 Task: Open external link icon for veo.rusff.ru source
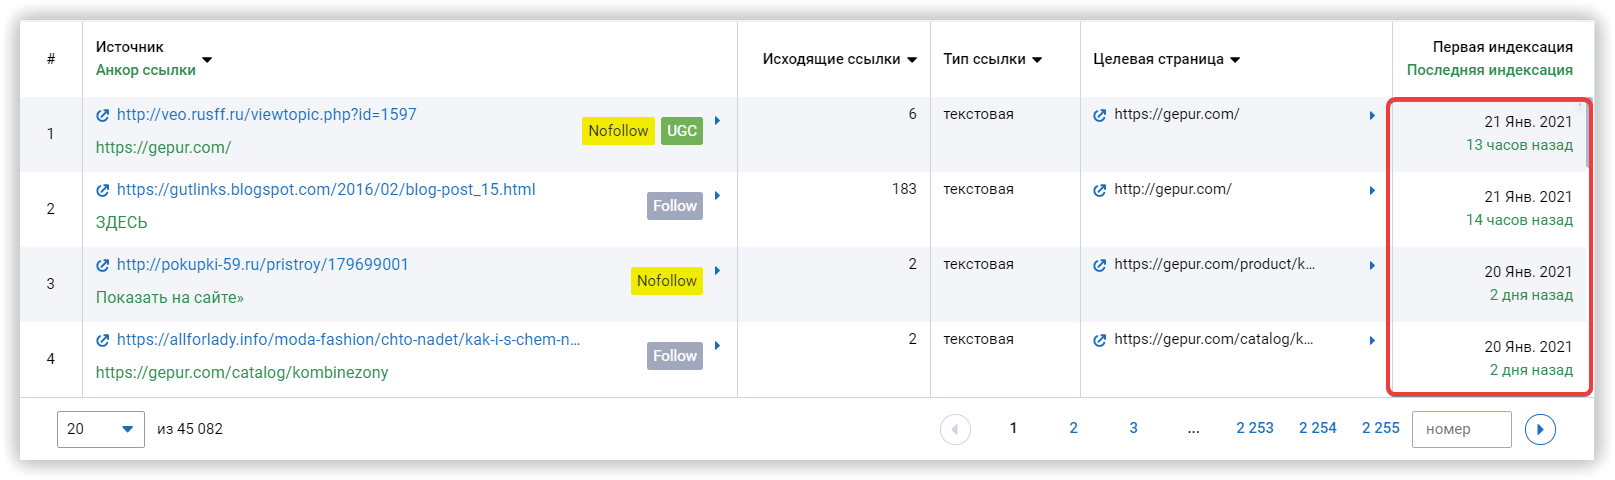coord(102,115)
